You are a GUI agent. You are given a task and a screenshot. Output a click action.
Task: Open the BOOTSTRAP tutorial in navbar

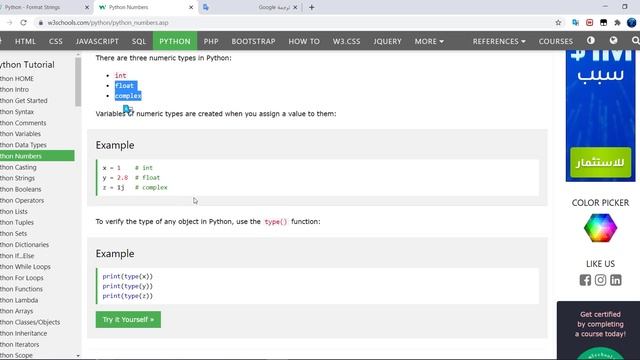[x=253, y=41]
